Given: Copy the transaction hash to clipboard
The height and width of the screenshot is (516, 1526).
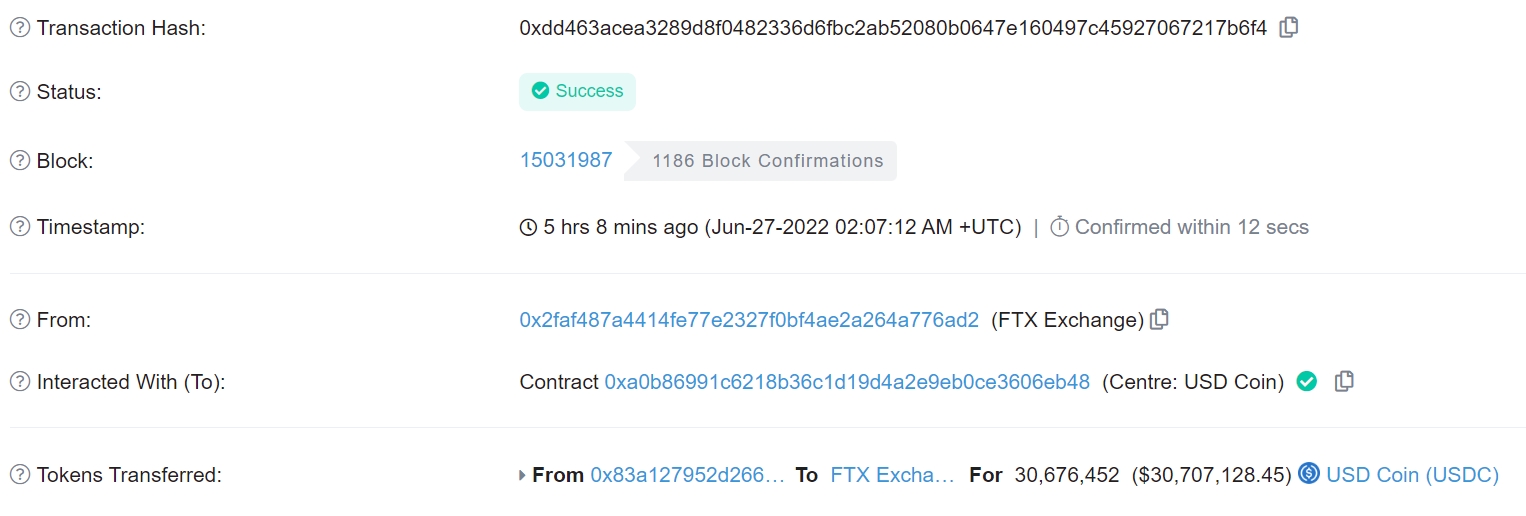Looking at the screenshot, I should click(1289, 28).
